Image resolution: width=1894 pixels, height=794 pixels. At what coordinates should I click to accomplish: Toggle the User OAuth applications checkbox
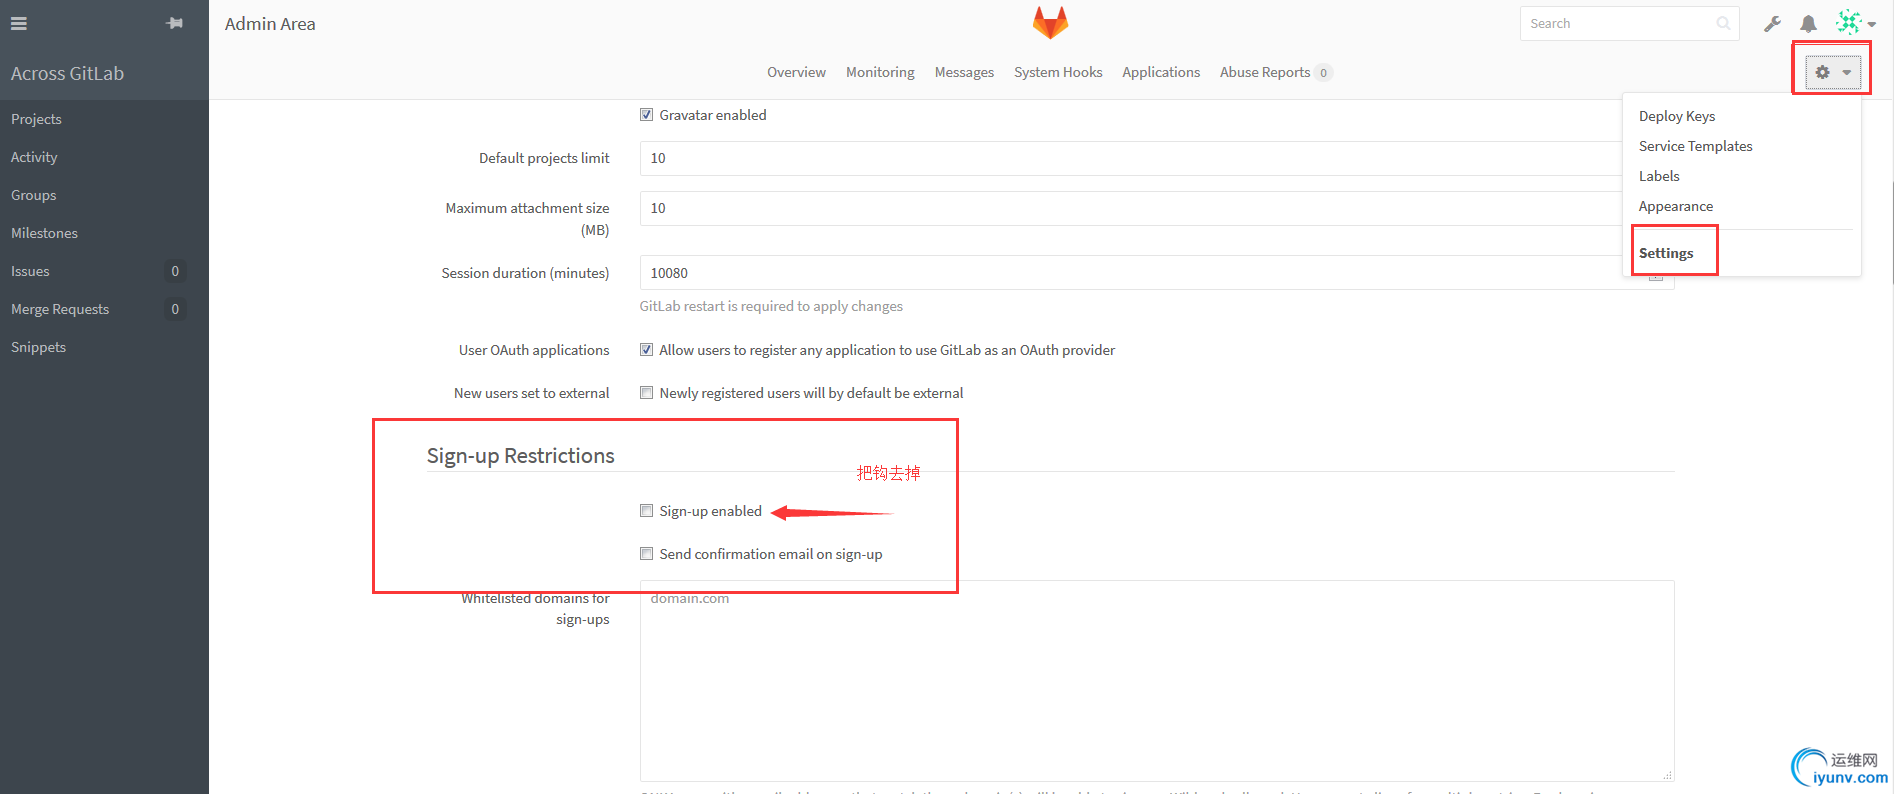coord(646,350)
